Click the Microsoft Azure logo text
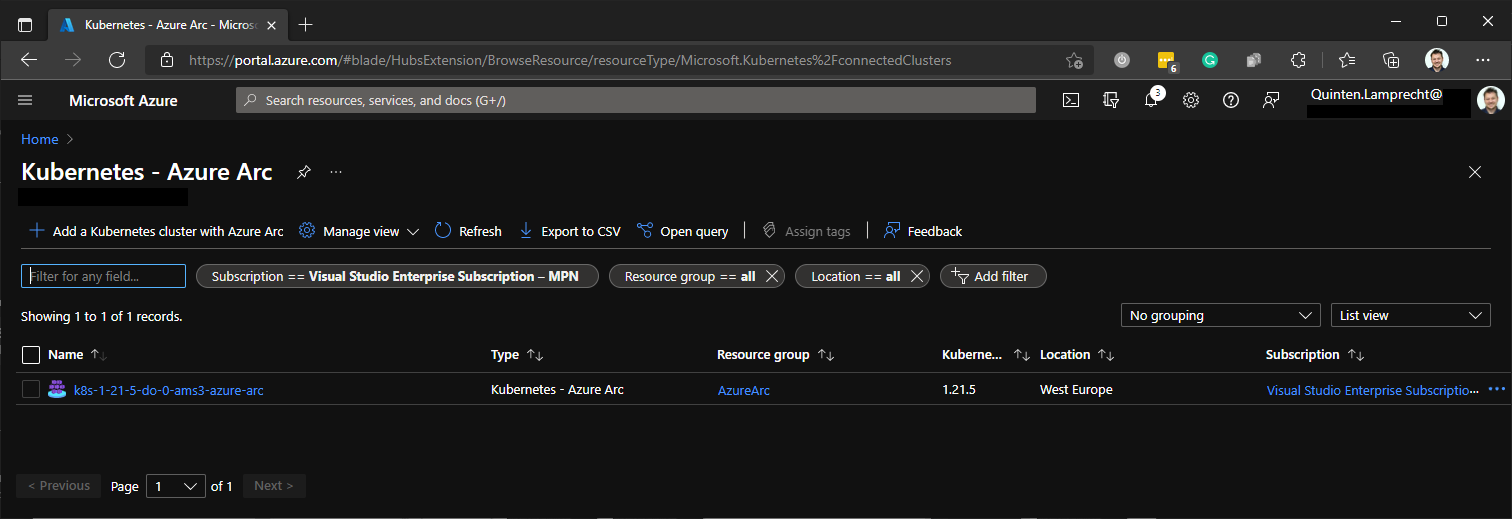This screenshot has width=1512, height=519. pyautogui.click(x=123, y=100)
